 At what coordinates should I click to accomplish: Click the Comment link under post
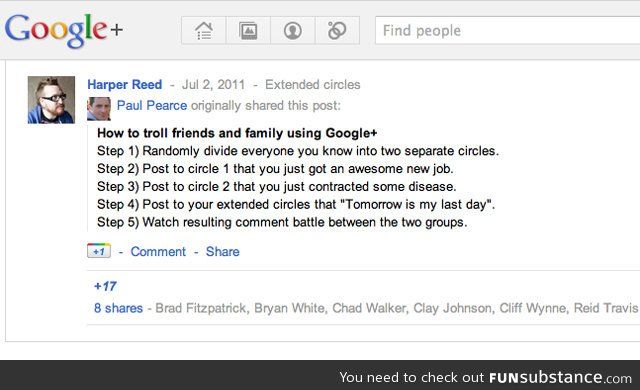tap(158, 251)
